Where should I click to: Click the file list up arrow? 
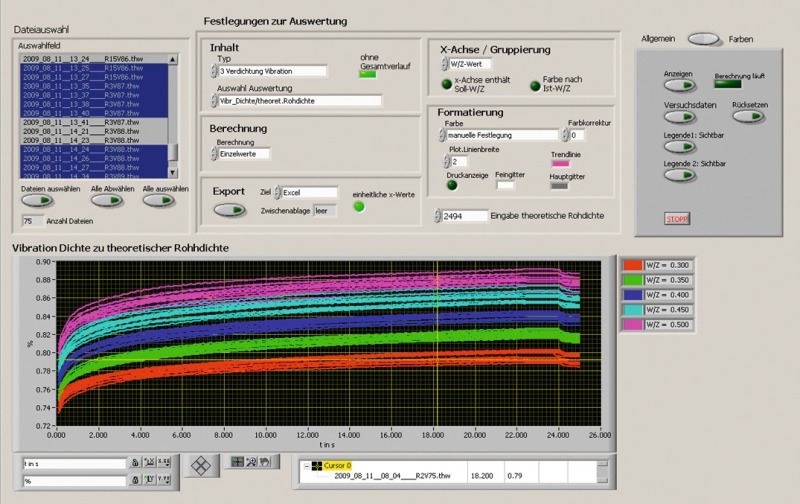point(172,59)
